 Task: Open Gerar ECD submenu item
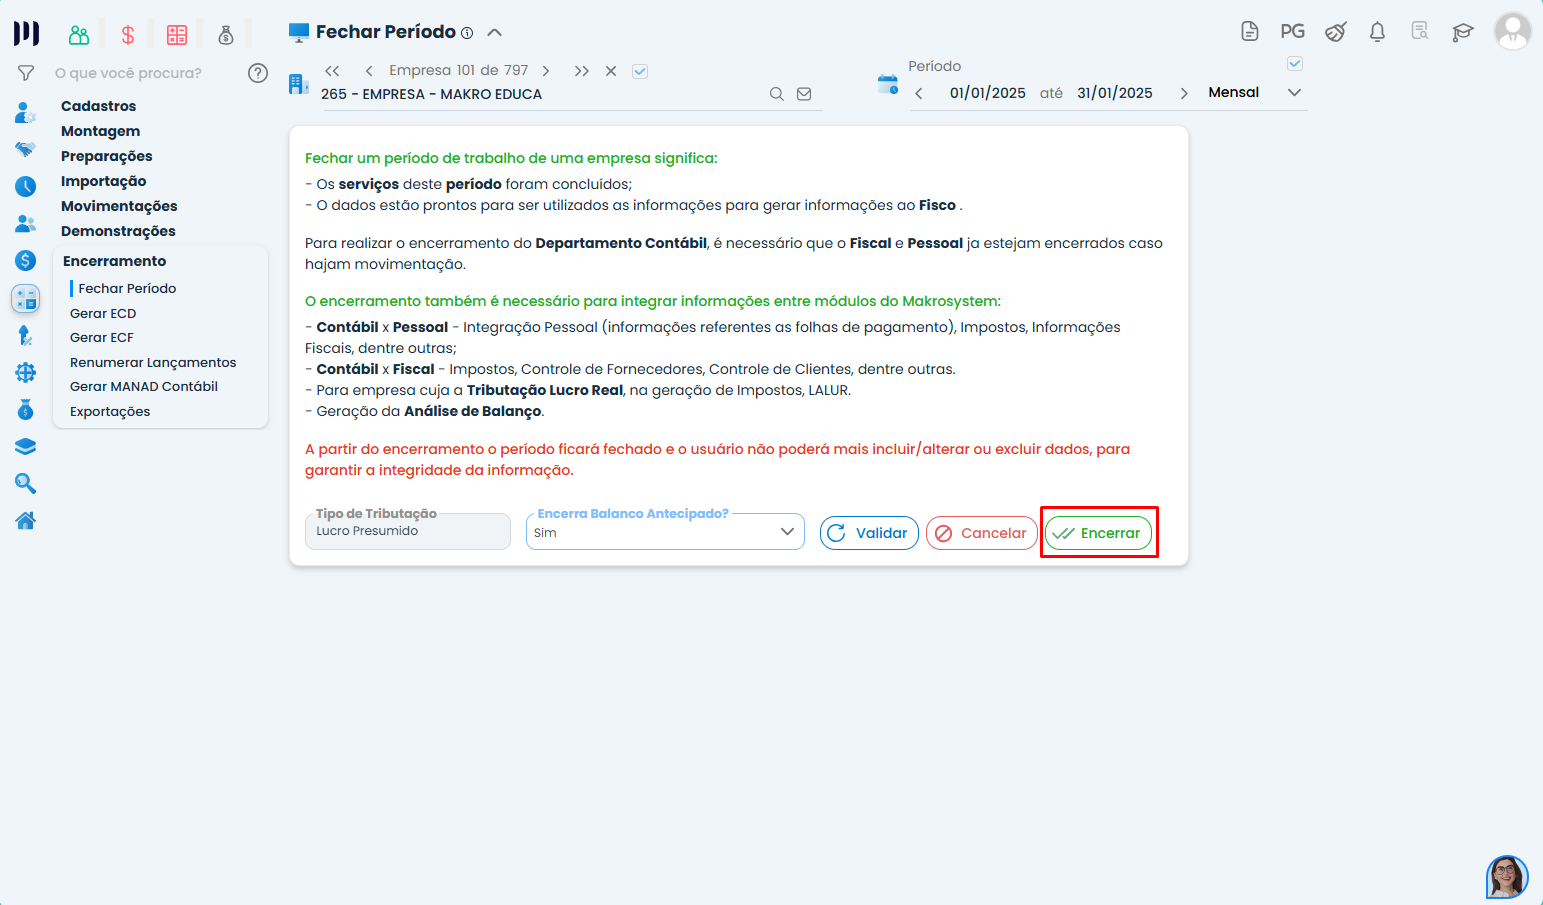point(103,313)
